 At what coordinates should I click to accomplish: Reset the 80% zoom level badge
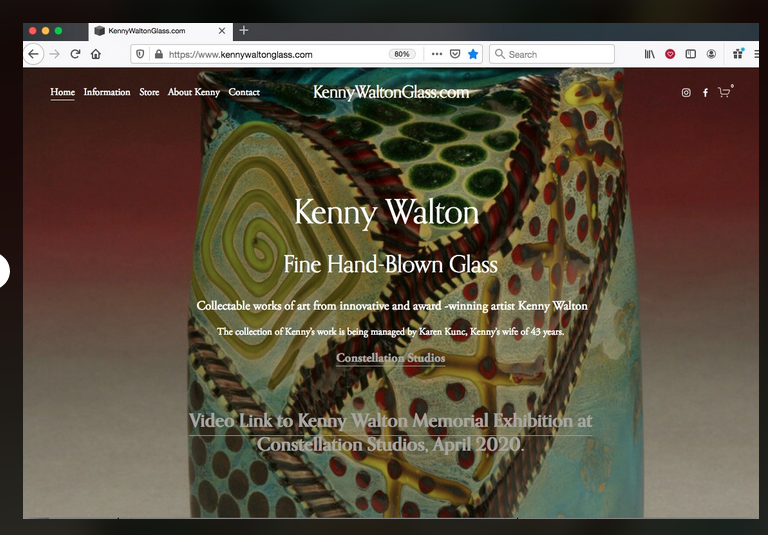point(402,54)
